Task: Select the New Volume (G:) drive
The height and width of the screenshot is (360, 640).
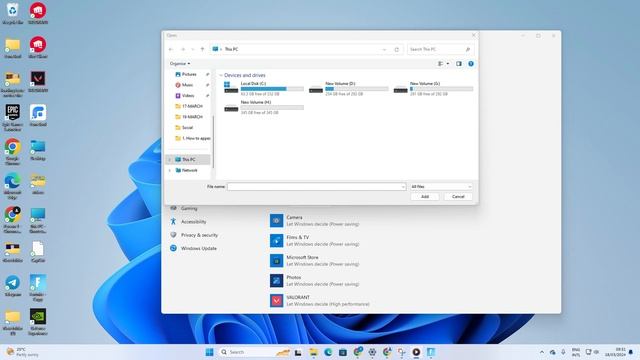Action: (x=433, y=89)
